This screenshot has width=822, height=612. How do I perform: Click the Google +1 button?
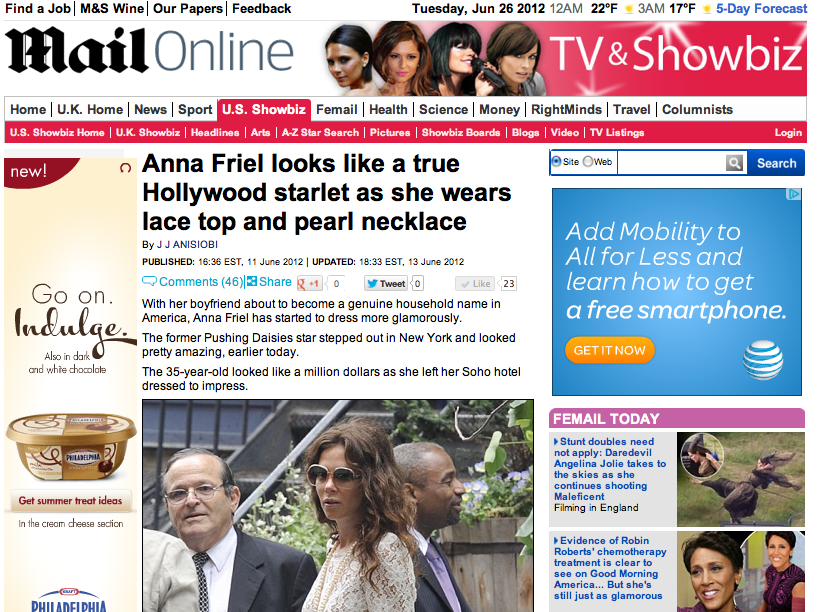(x=309, y=284)
